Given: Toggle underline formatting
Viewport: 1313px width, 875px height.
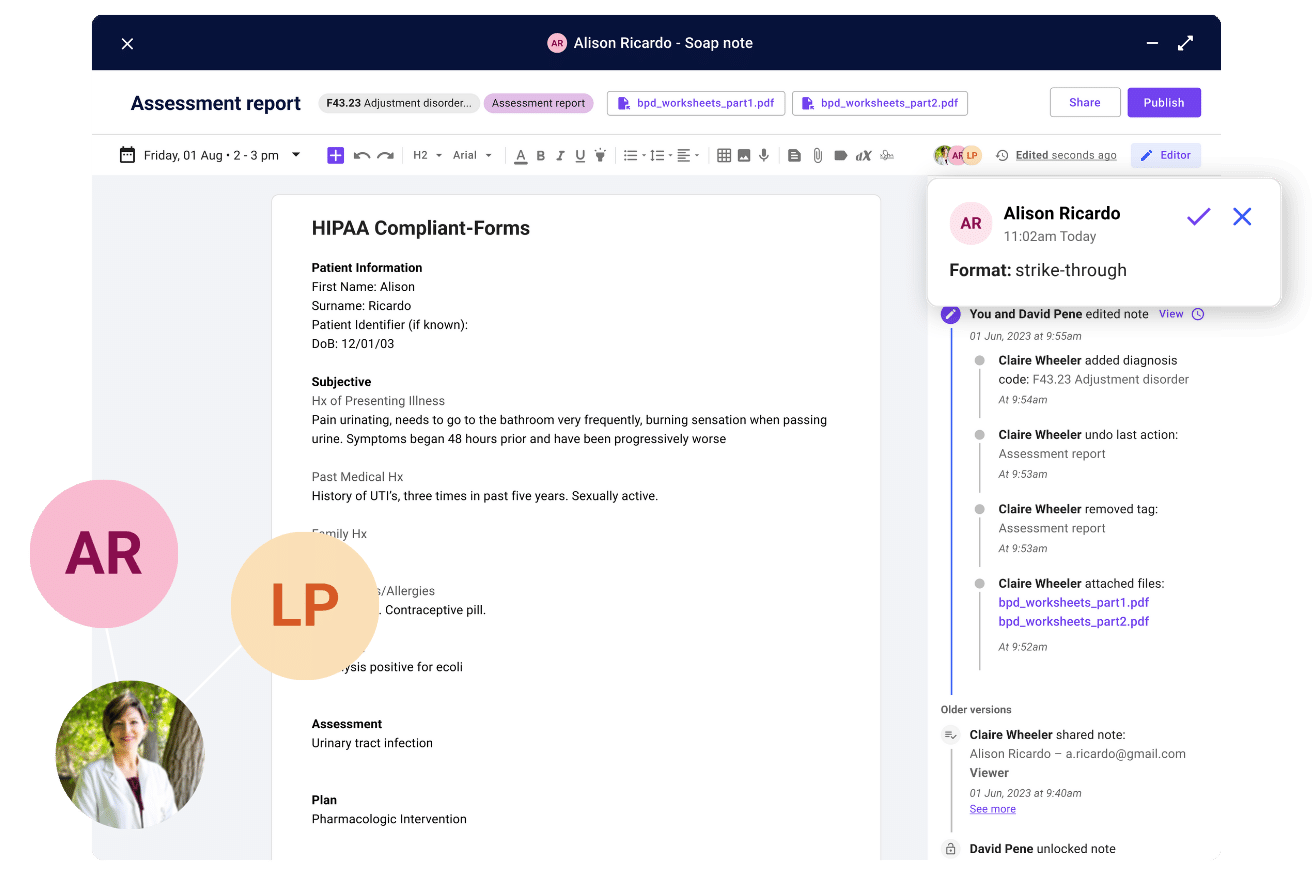Looking at the screenshot, I should [x=580, y=155].
